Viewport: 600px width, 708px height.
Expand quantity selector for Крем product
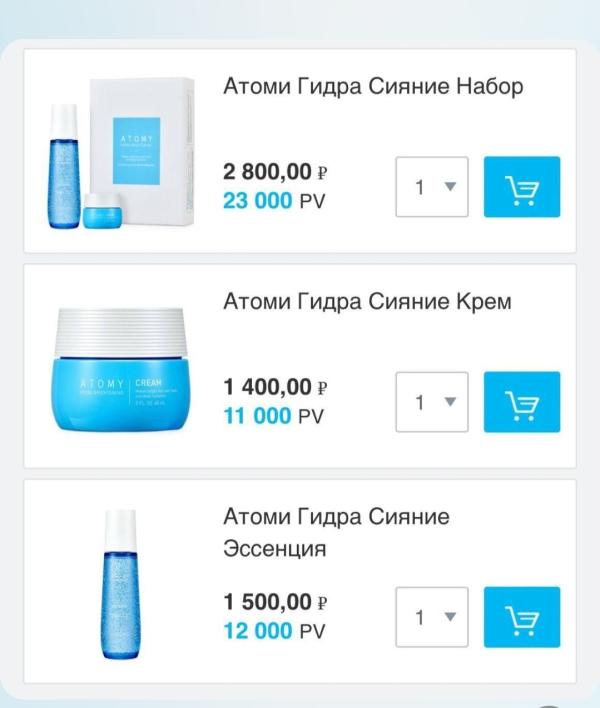432,402
